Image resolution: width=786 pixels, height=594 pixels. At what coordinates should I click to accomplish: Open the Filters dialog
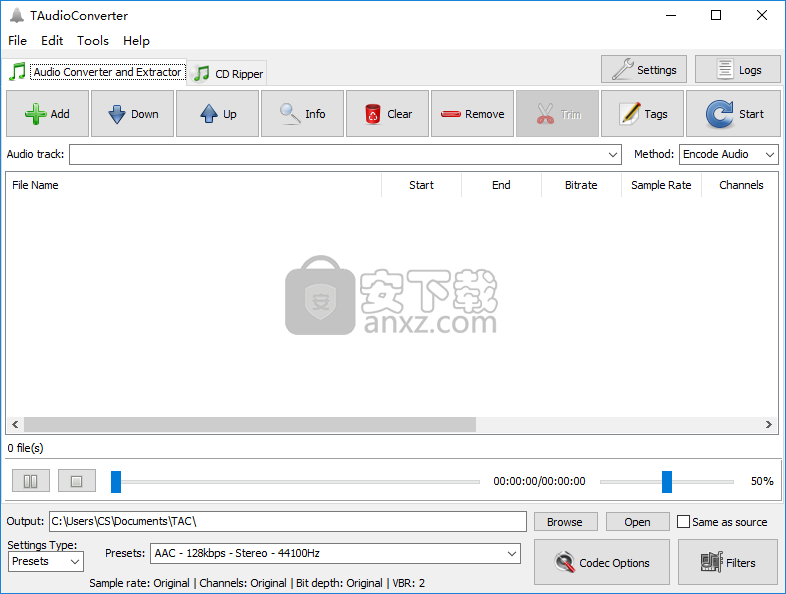pyautogui.click(x=728, y=563)
